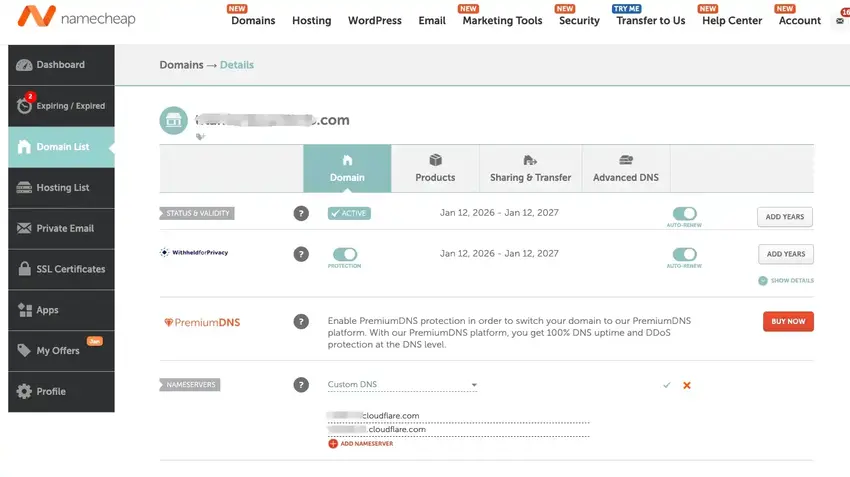Open Private Email in the sidebar
The image size is (850, 477).
pos(61,228)
